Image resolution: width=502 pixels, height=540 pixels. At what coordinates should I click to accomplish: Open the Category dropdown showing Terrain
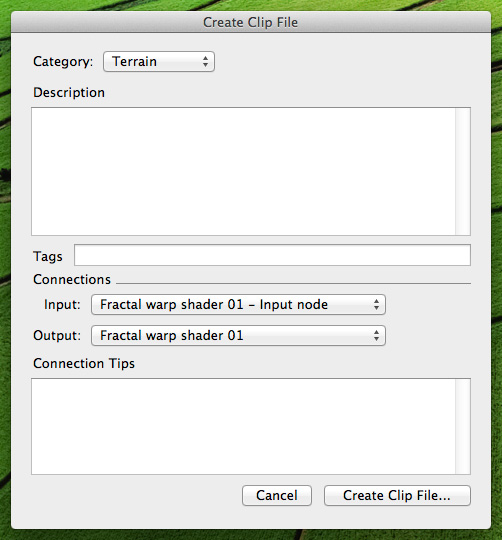click(x=159, y=62)
